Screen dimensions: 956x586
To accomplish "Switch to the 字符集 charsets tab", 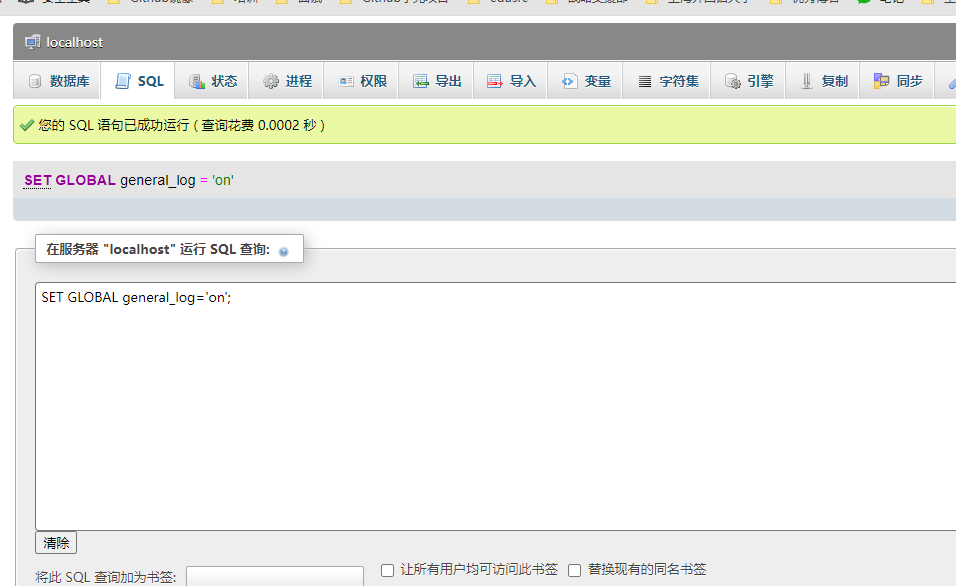I will pyautogui.click(x=666, y=80).
